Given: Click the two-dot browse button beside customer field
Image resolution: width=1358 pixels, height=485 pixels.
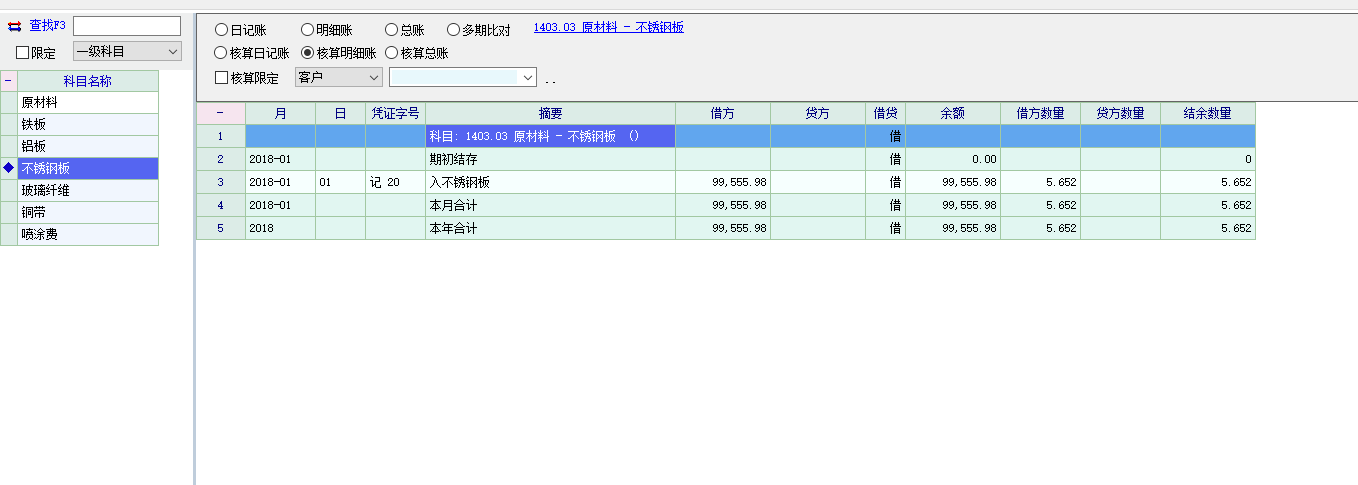Looking at the screenshot, I should (550, 78).
